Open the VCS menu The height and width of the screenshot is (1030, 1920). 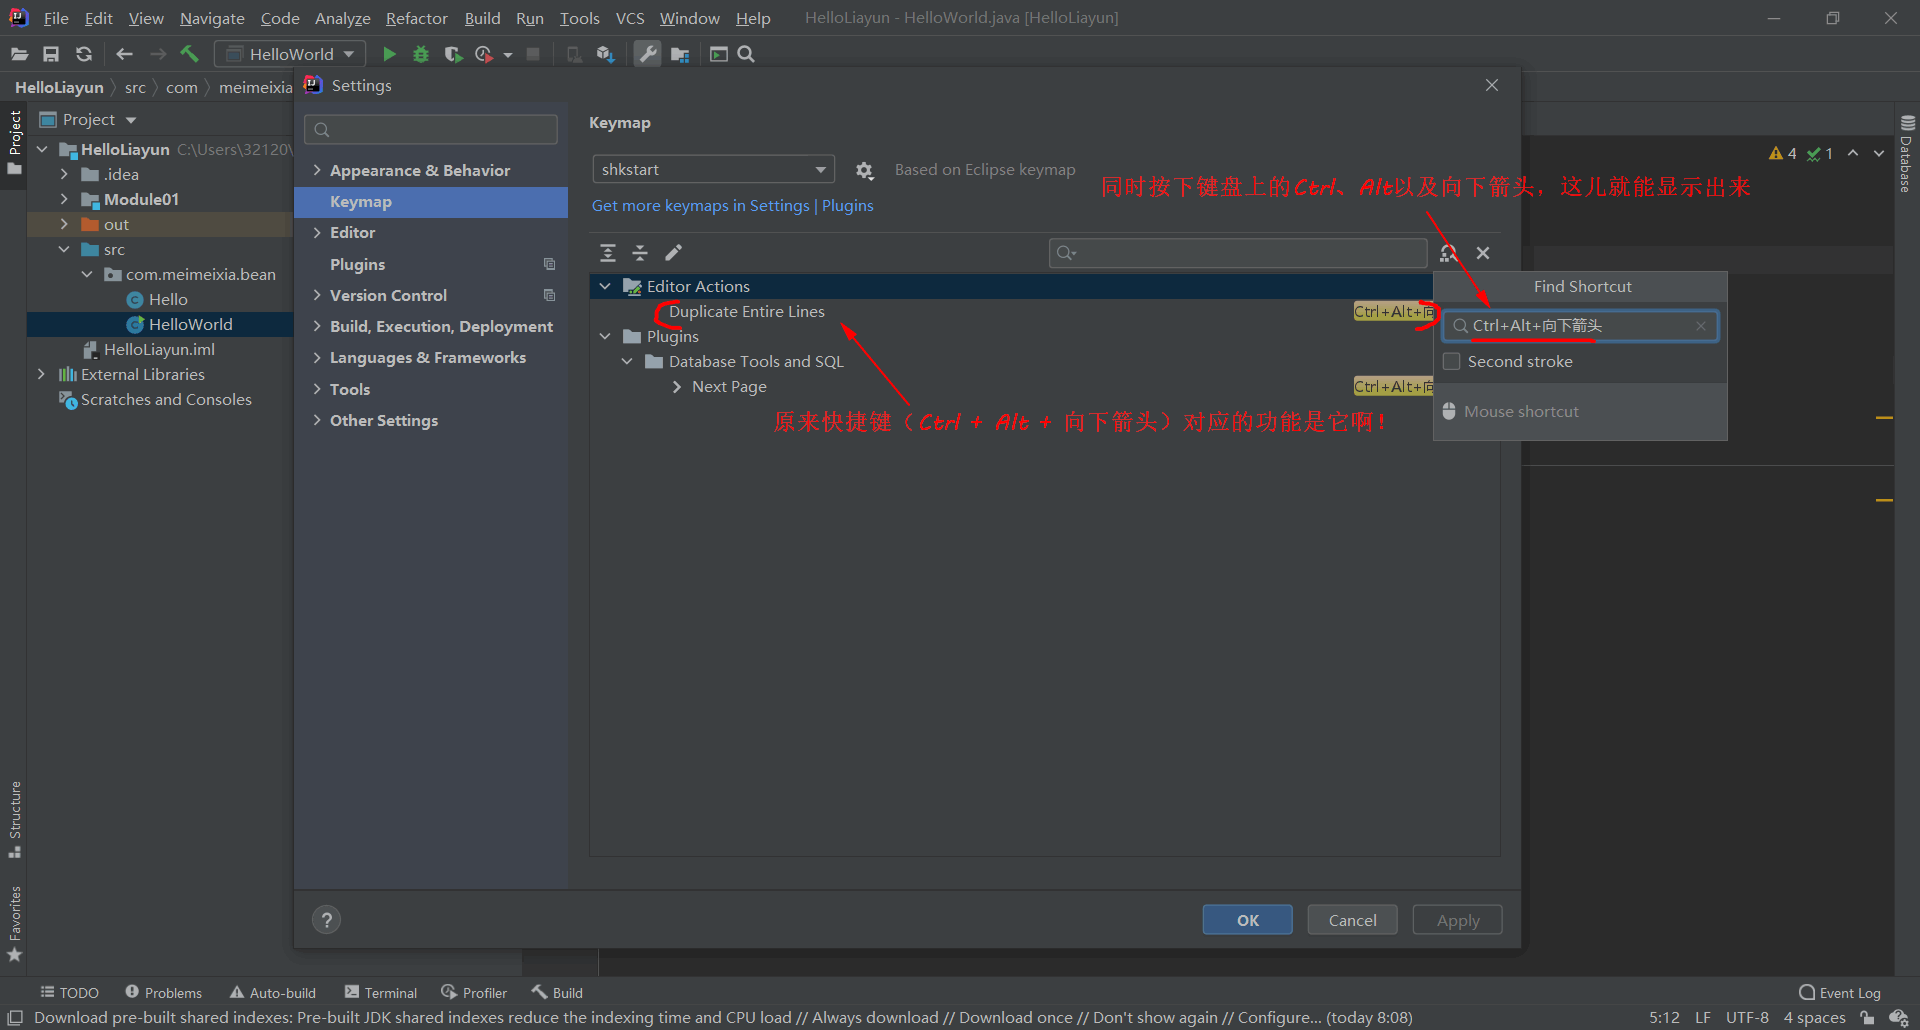[629, 18]
